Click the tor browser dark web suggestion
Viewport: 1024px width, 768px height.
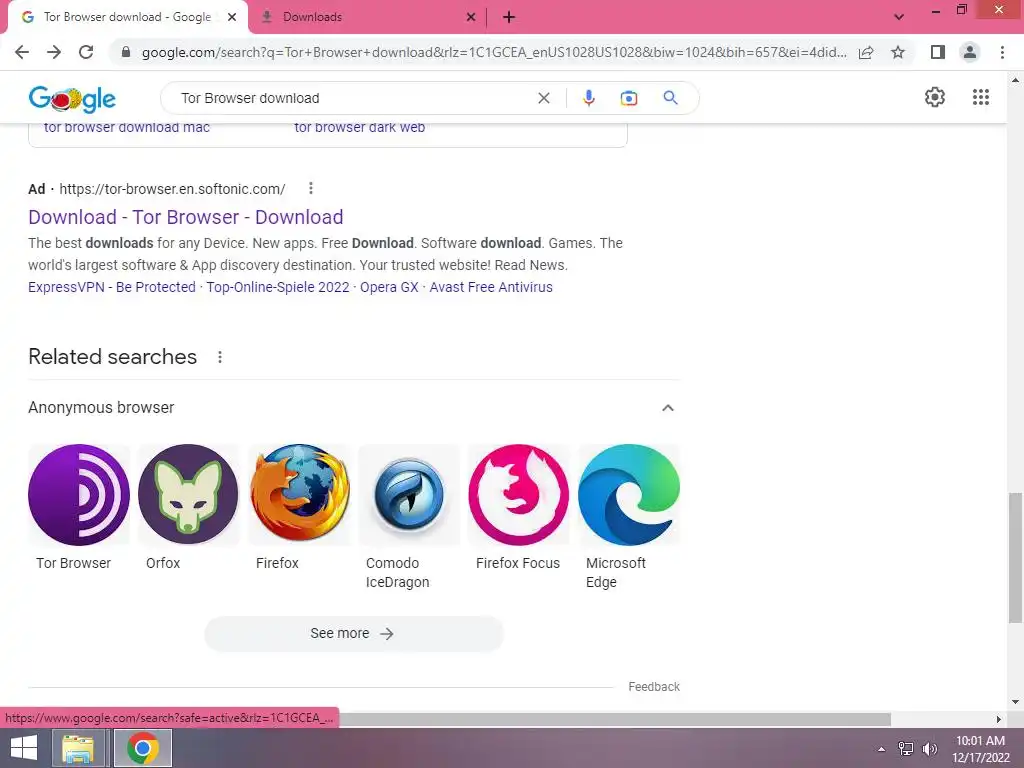360,128
